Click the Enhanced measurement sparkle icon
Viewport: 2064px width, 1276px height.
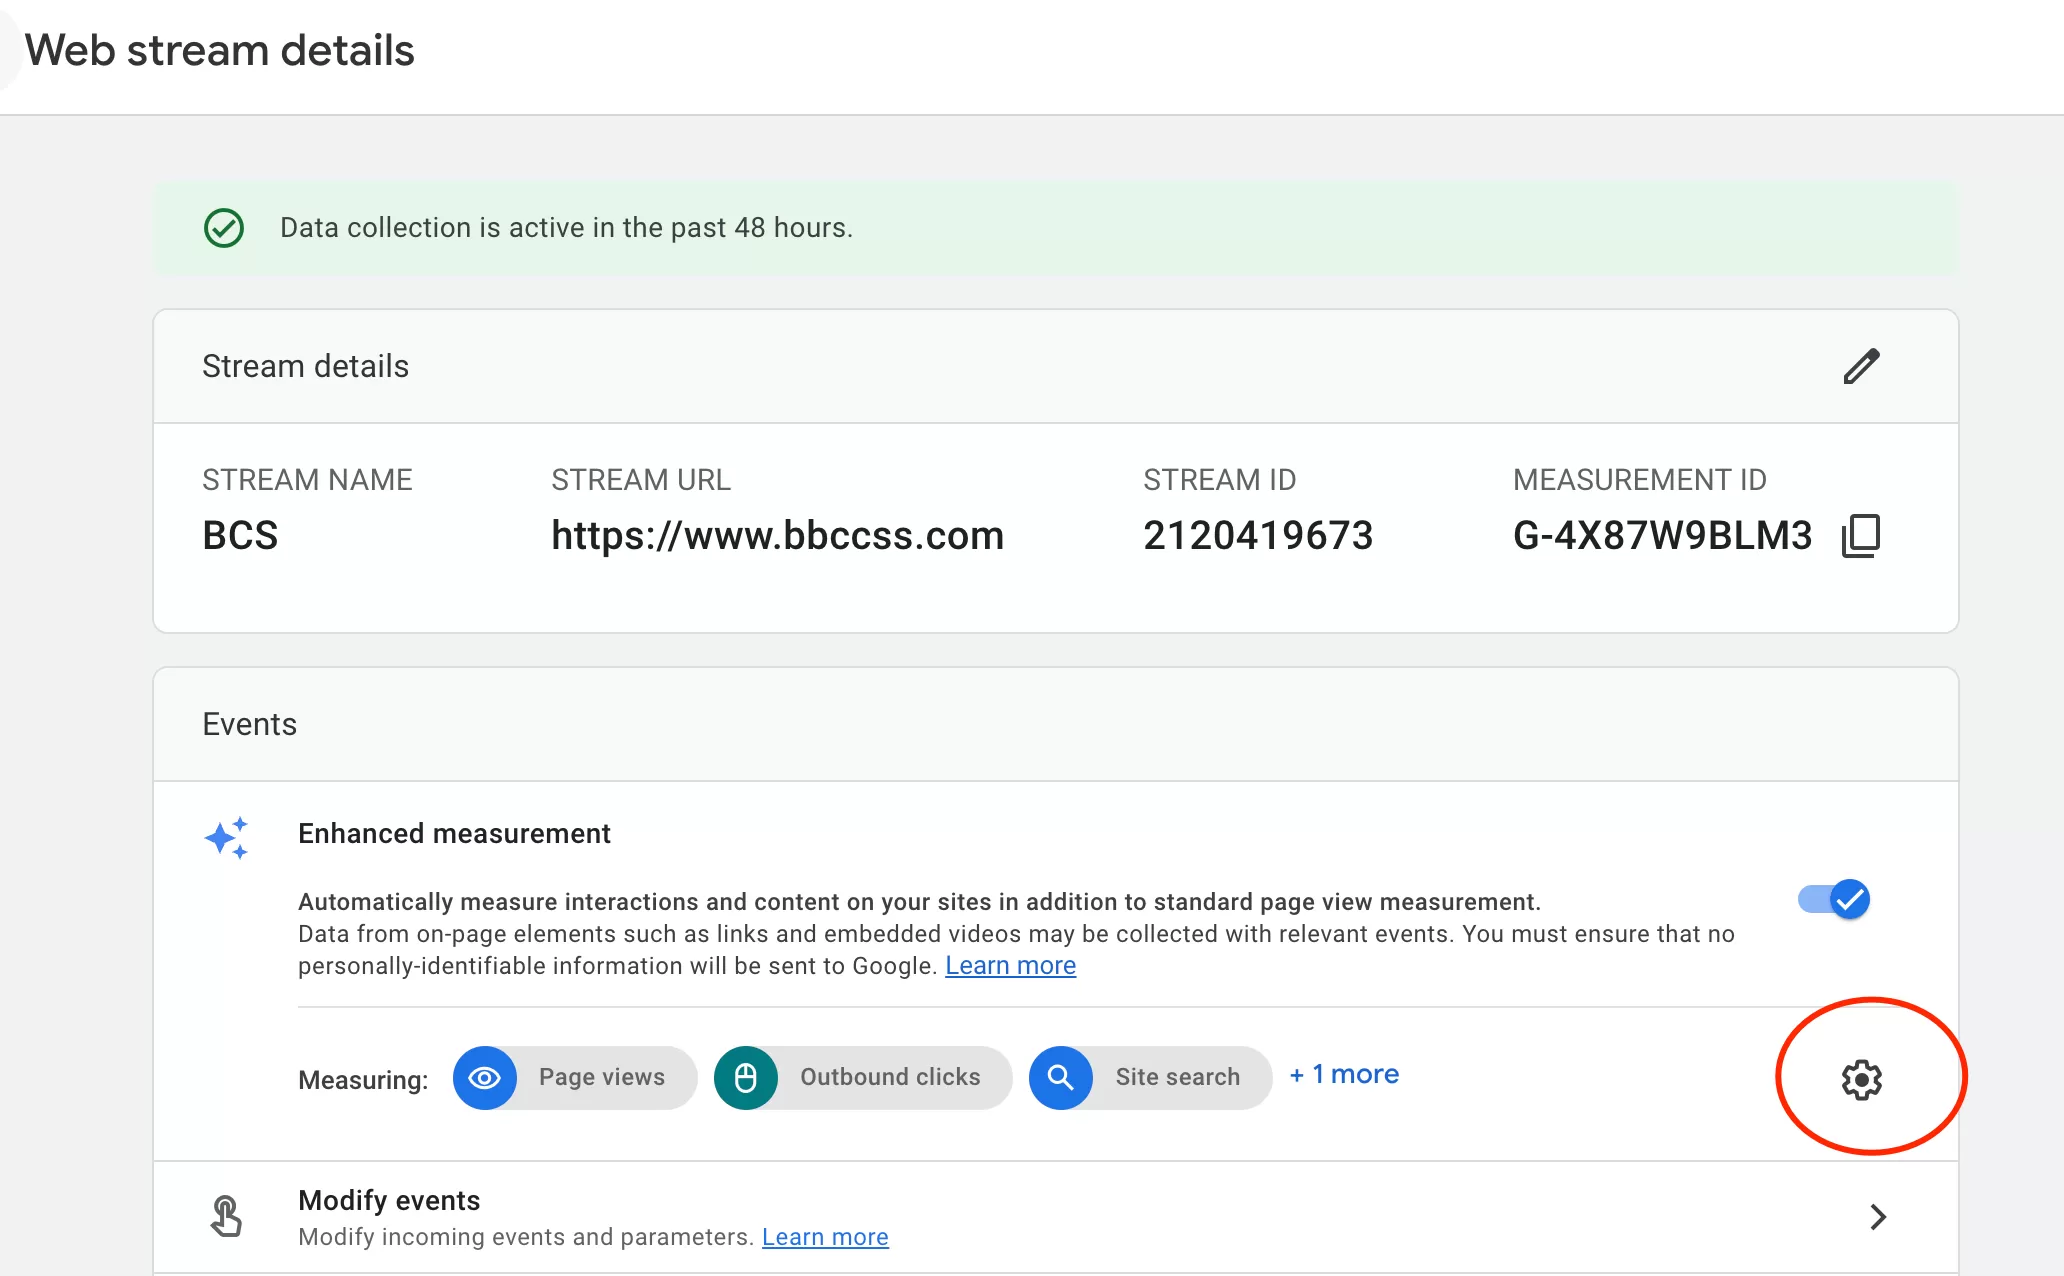227,838
